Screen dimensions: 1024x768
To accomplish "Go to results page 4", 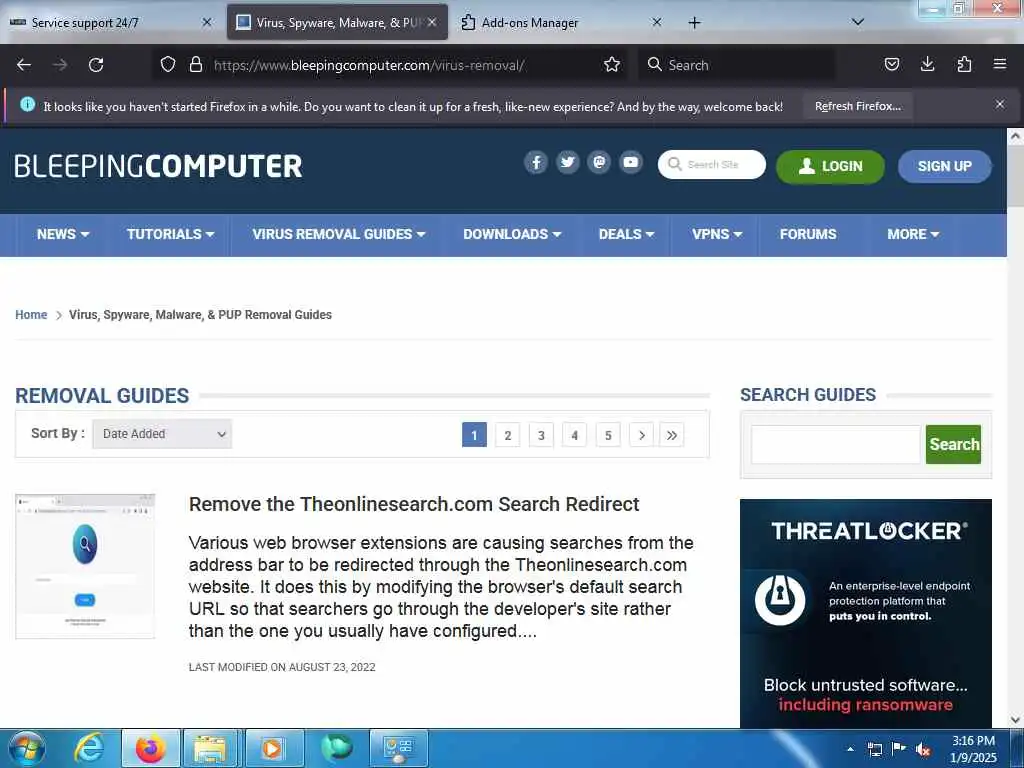I will [x=575, y=435].
